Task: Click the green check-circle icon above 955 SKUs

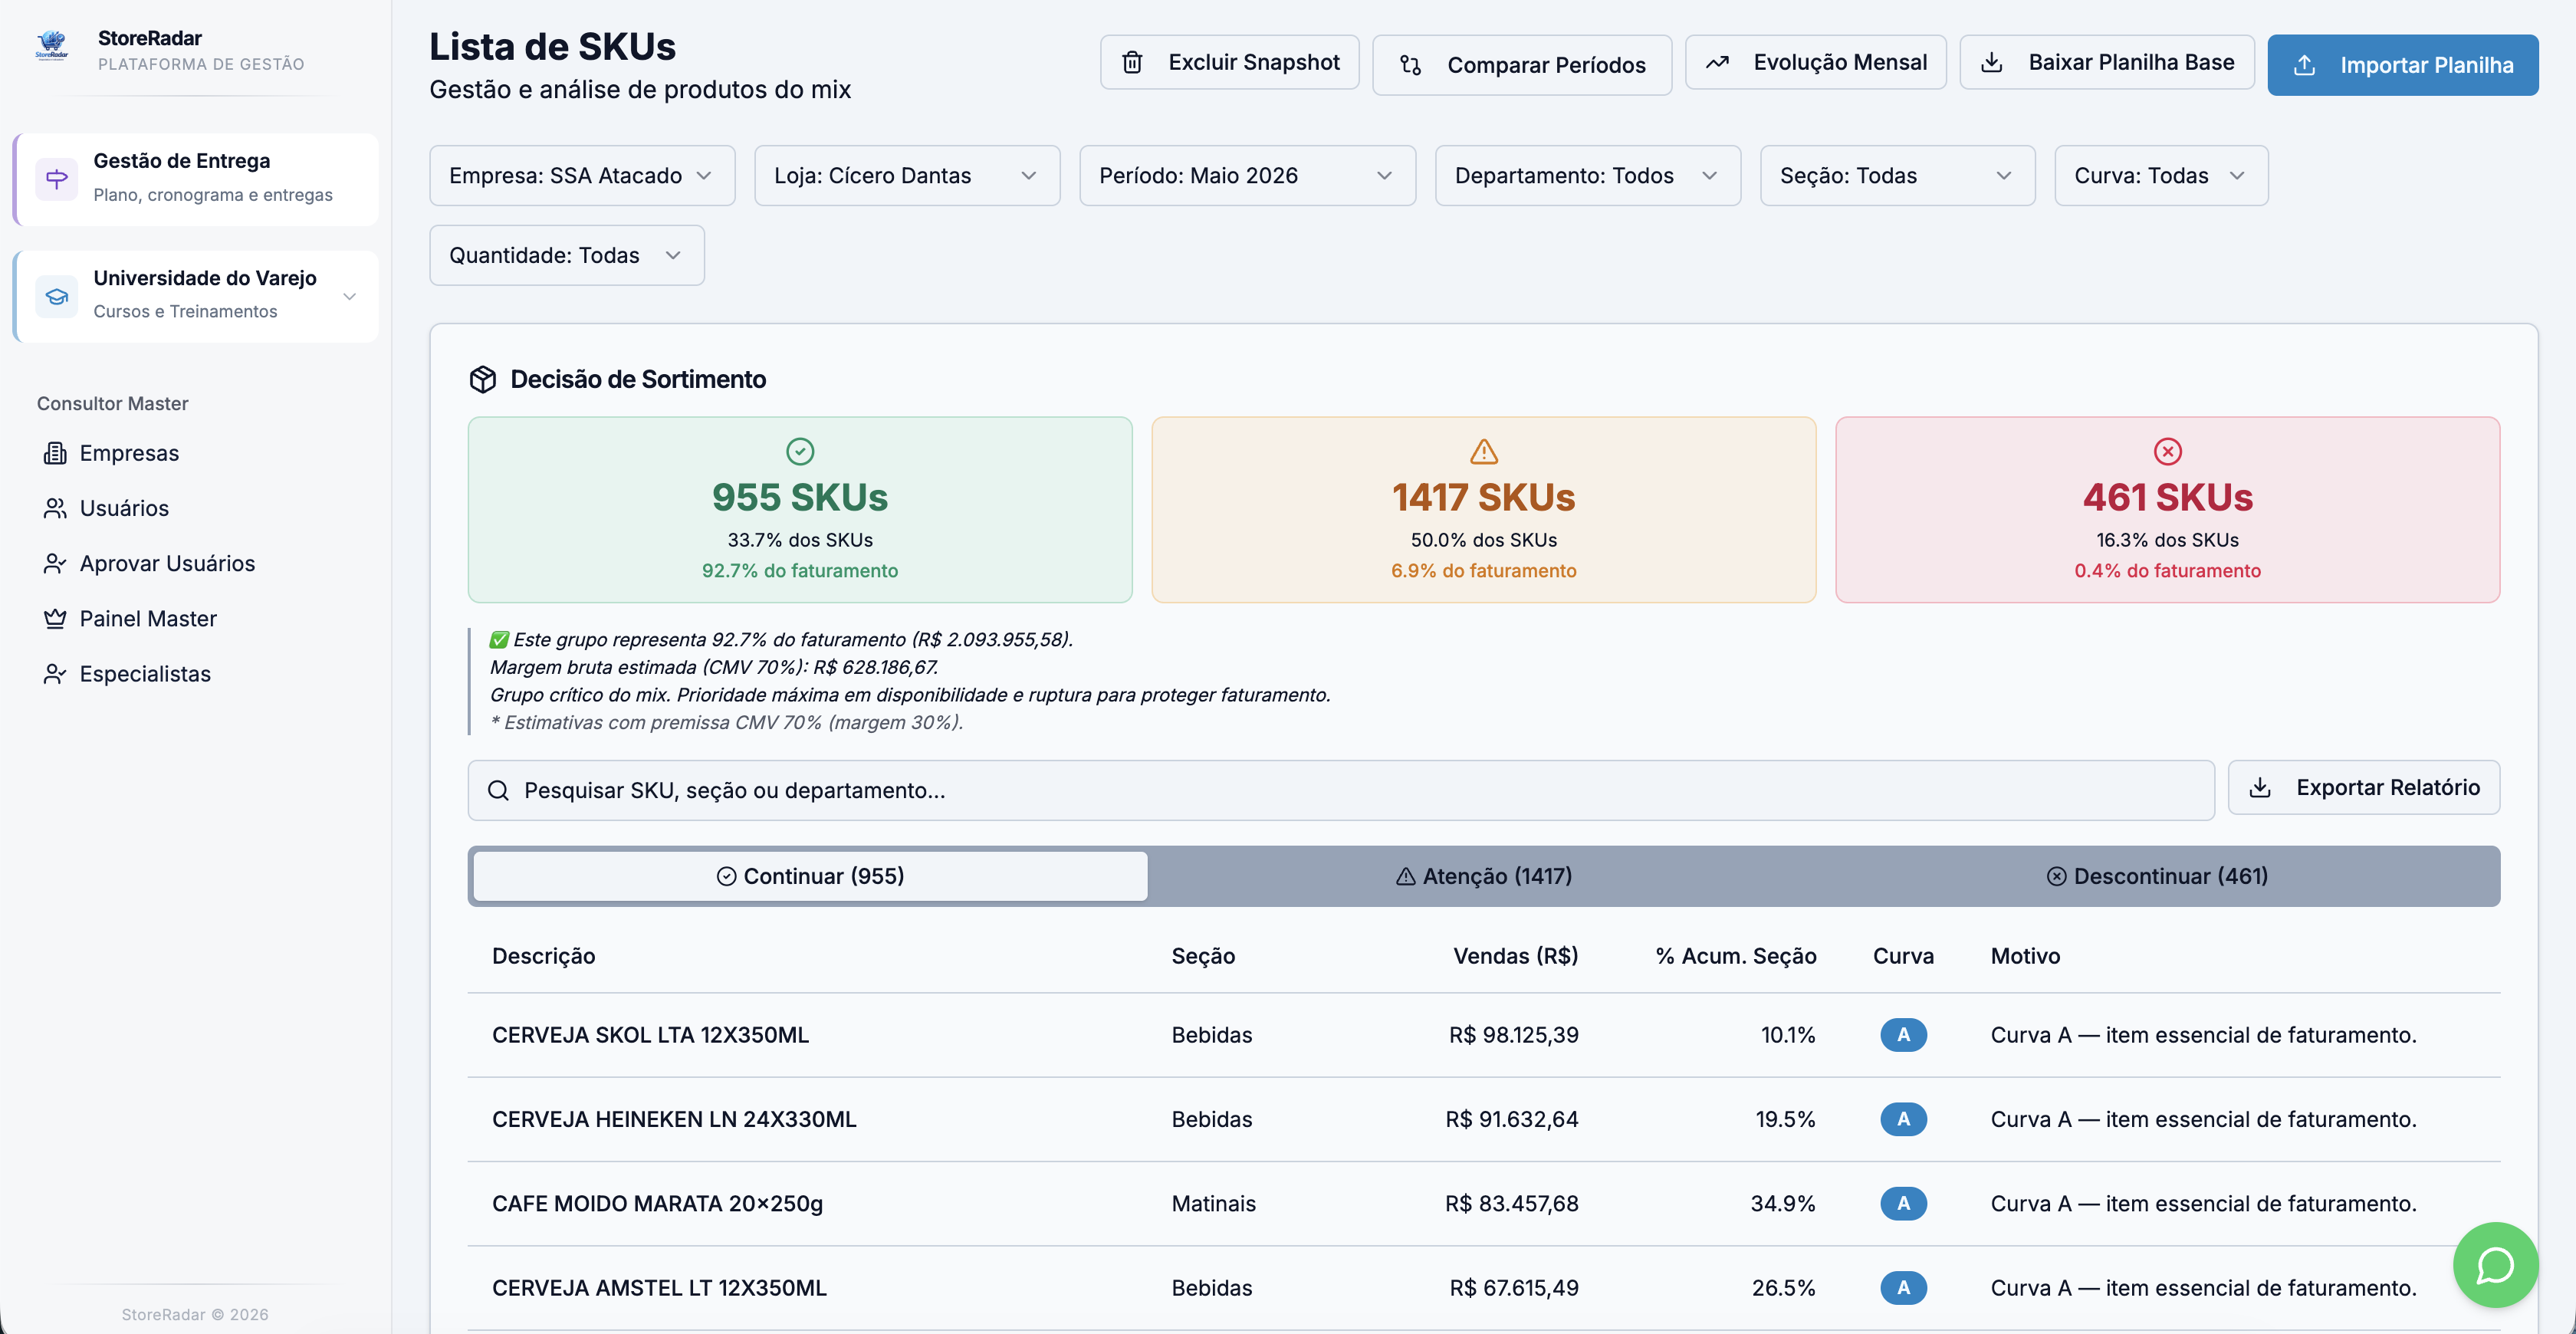Action: coord(800,451)
